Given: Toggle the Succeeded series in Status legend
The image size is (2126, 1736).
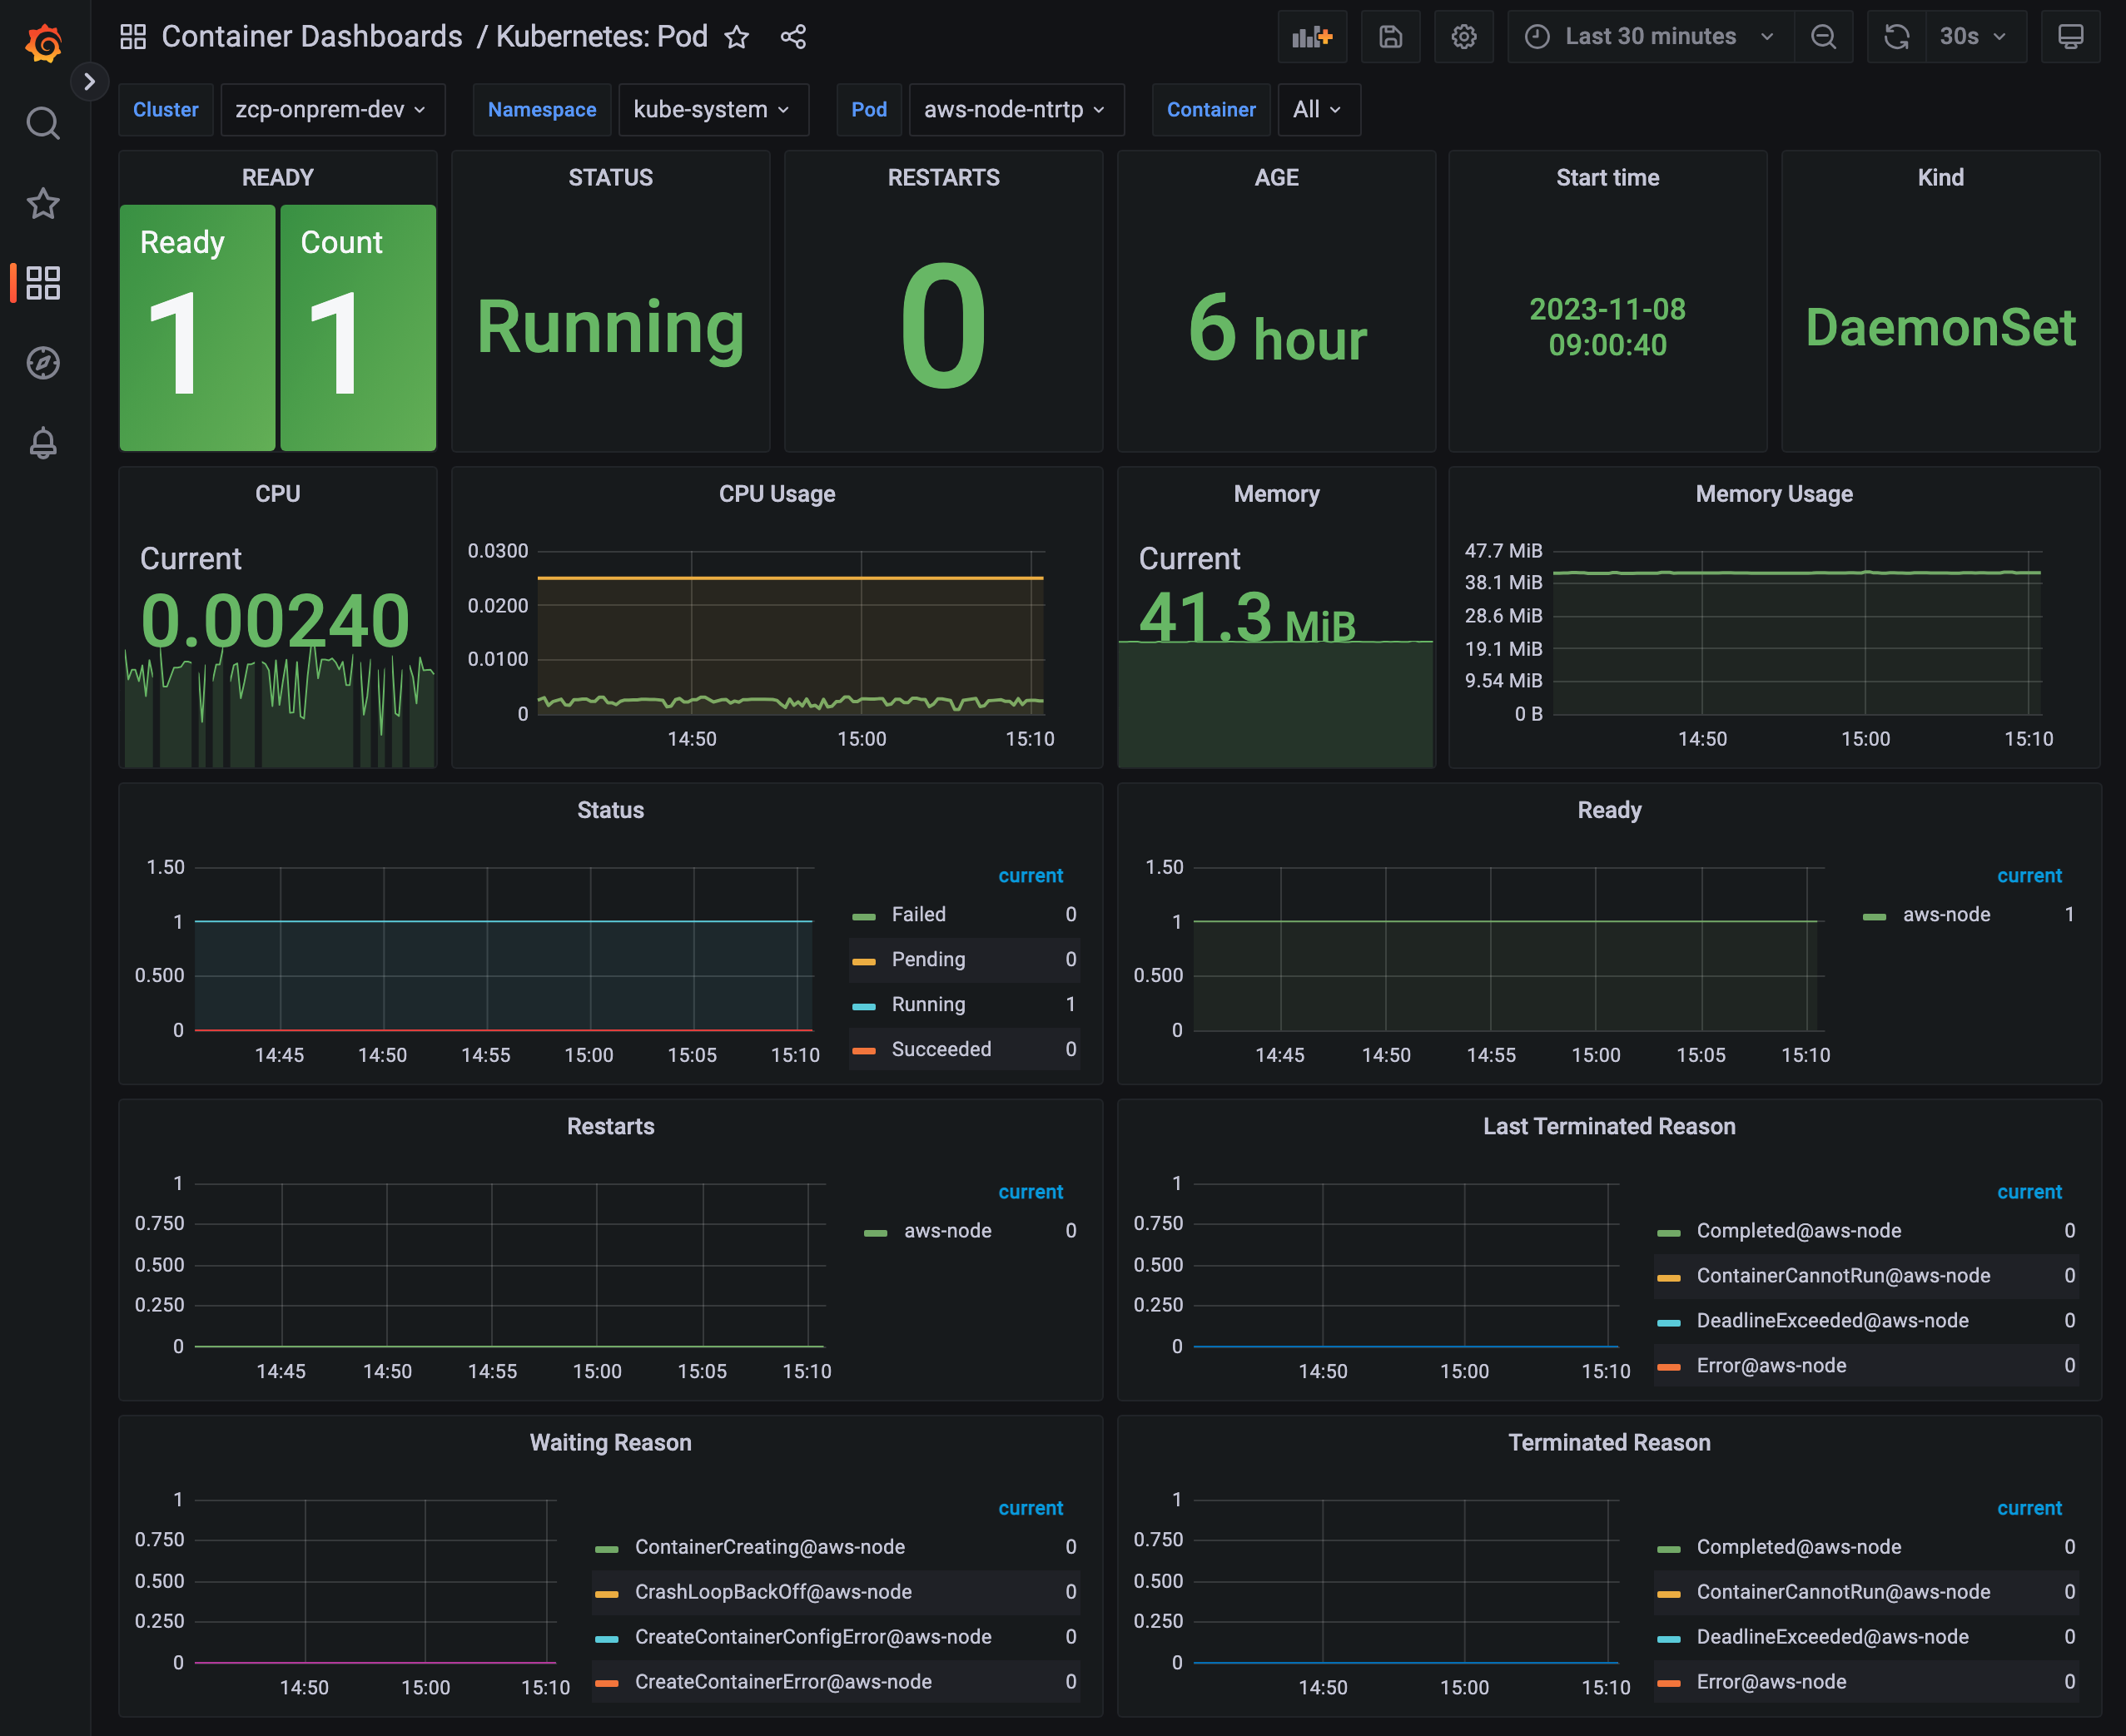Looking at the screenshot, I should click(x=941, y=1049).
